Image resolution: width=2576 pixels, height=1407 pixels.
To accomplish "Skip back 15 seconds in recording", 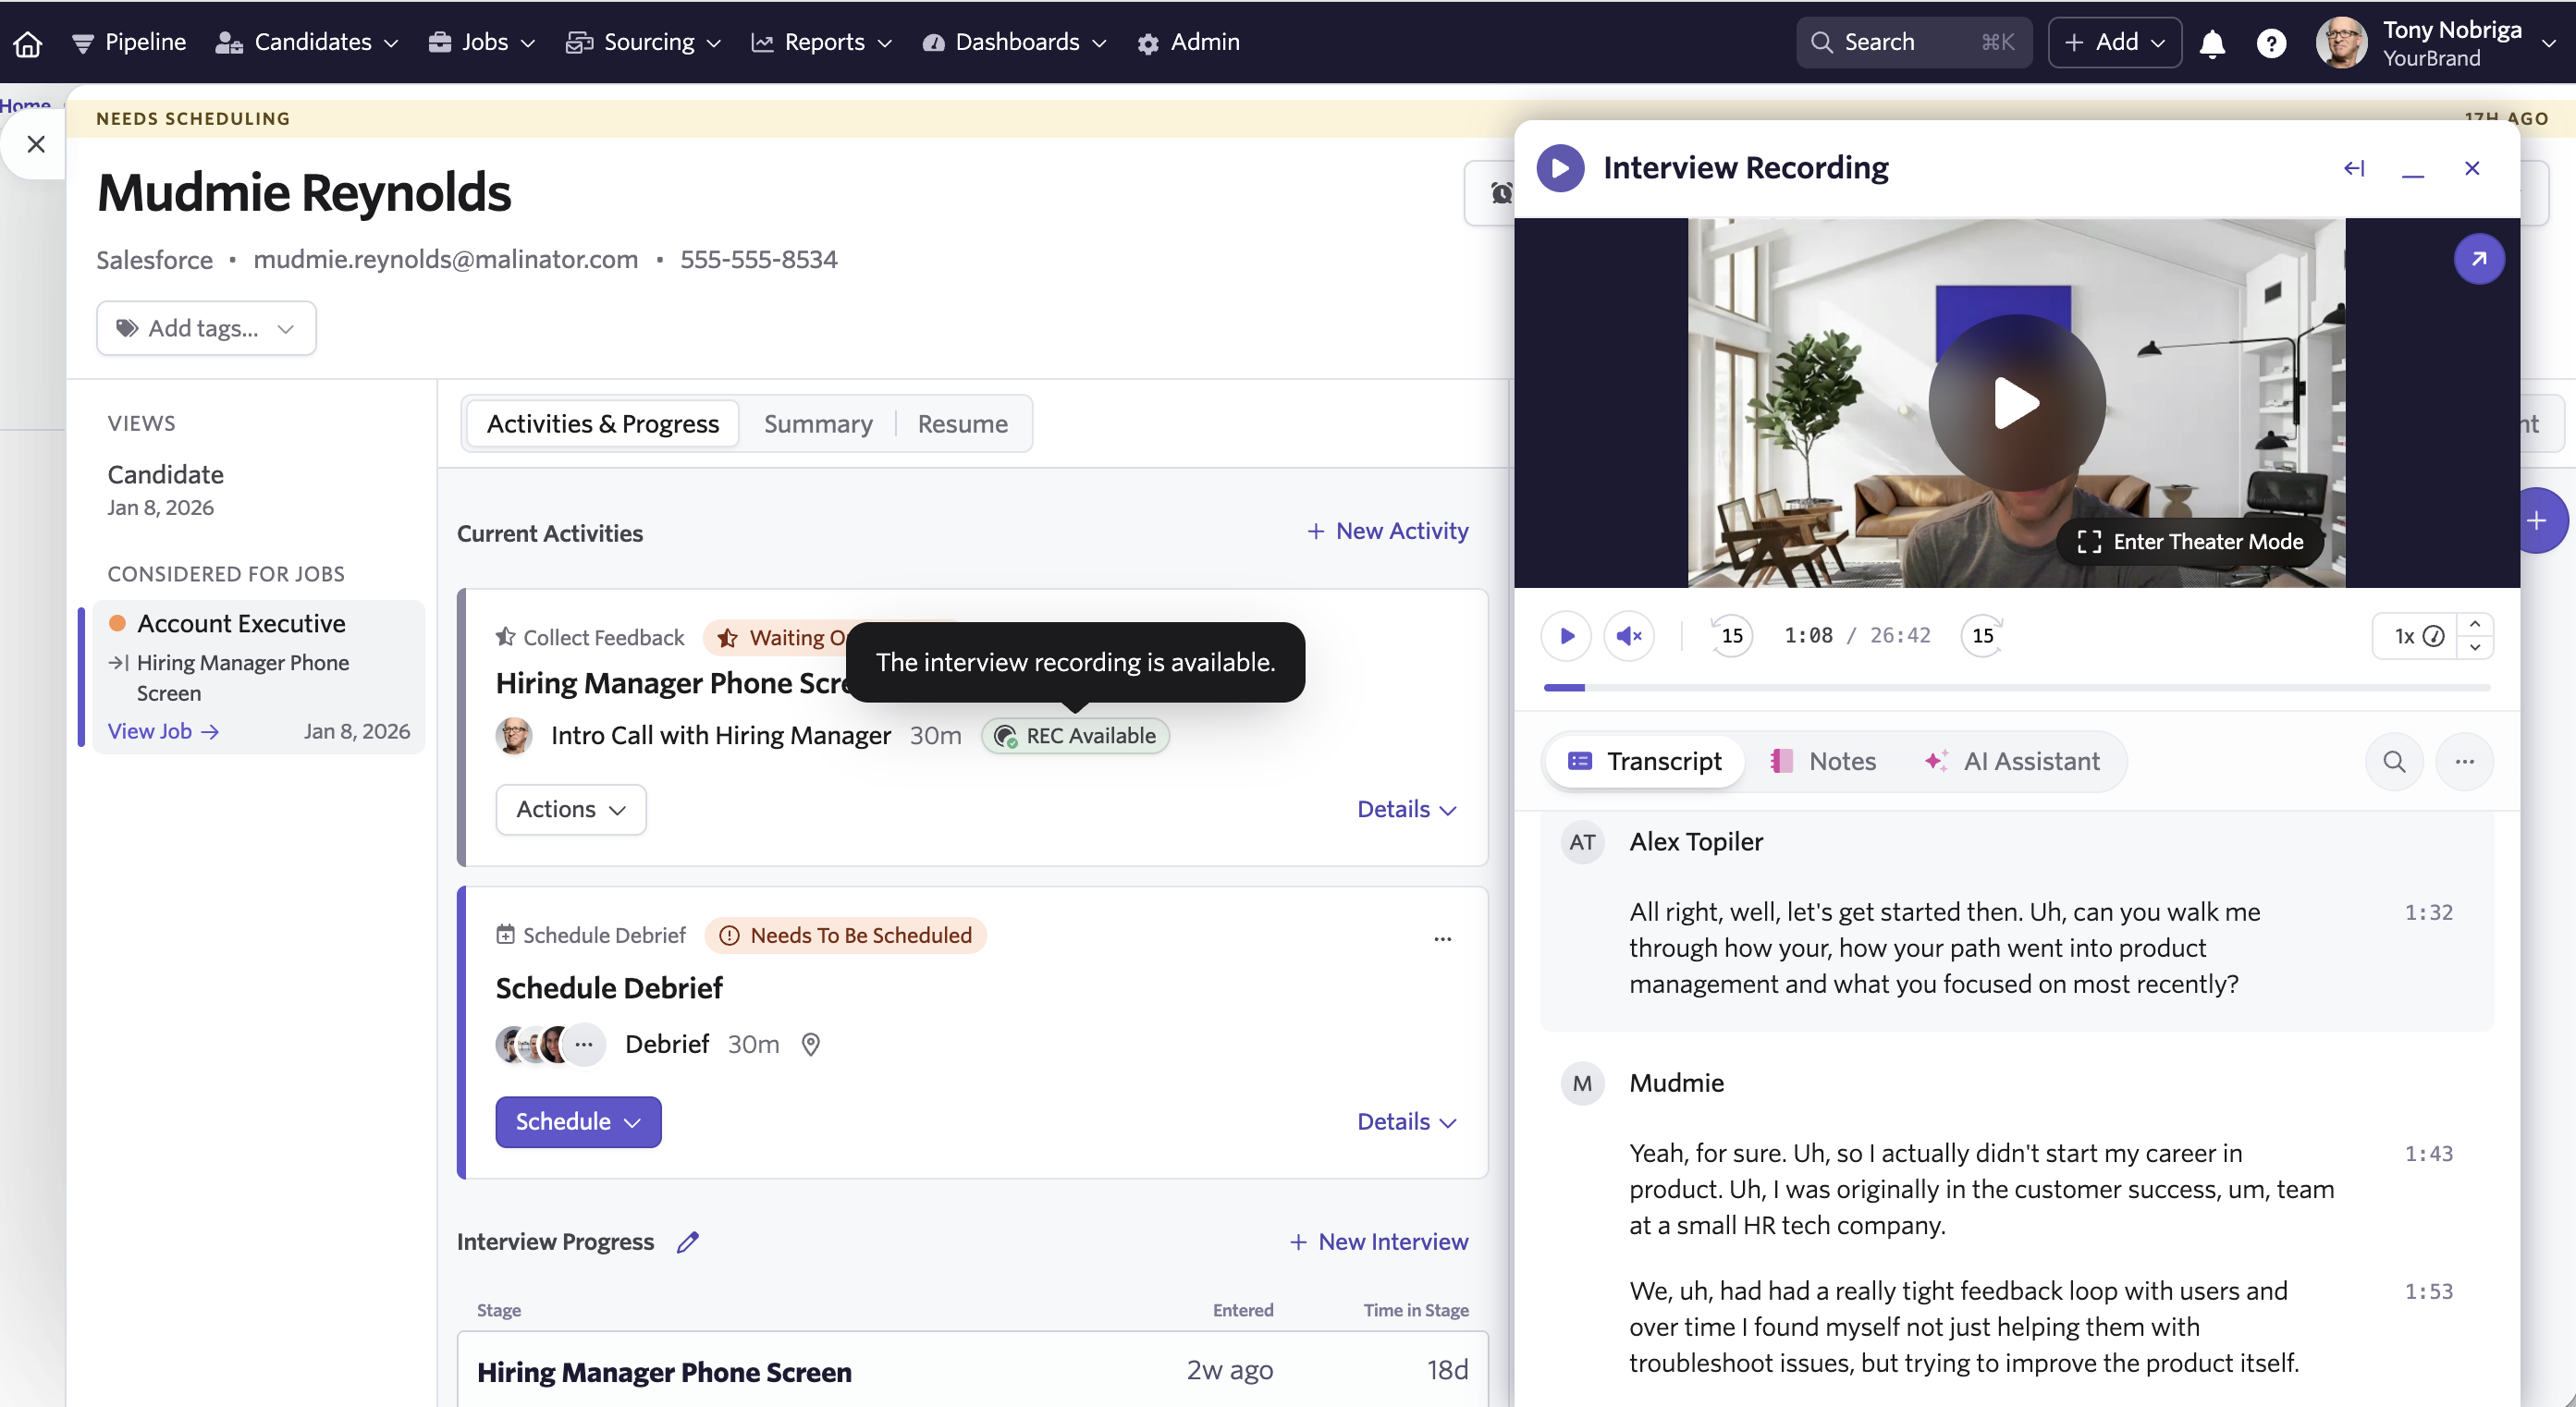I will coord(1731,636).
